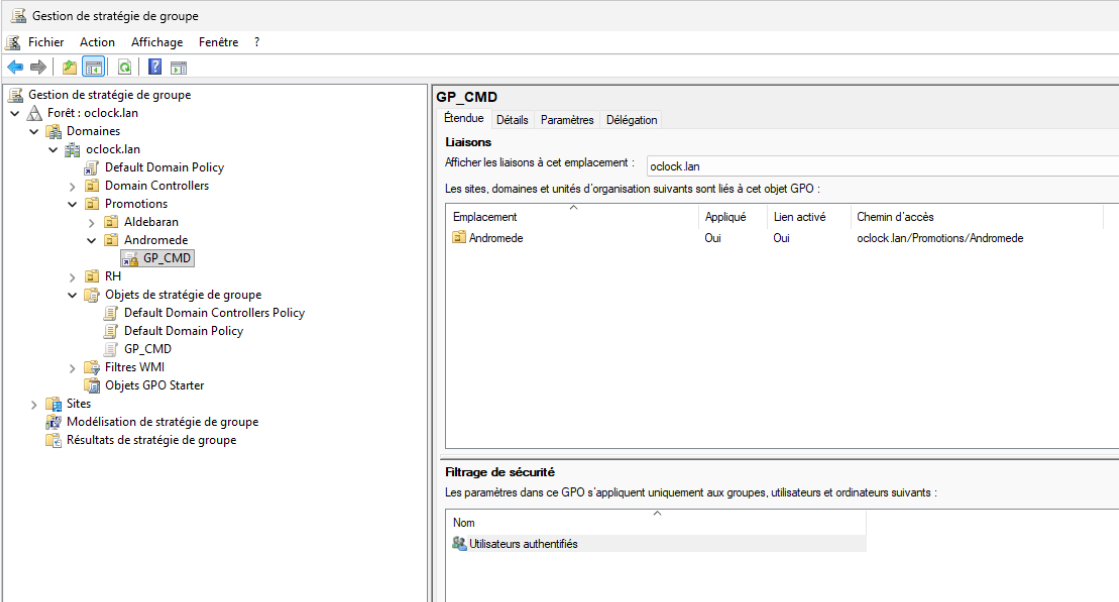Select Default Domain Controllers Policy in tree

[214, 313]
